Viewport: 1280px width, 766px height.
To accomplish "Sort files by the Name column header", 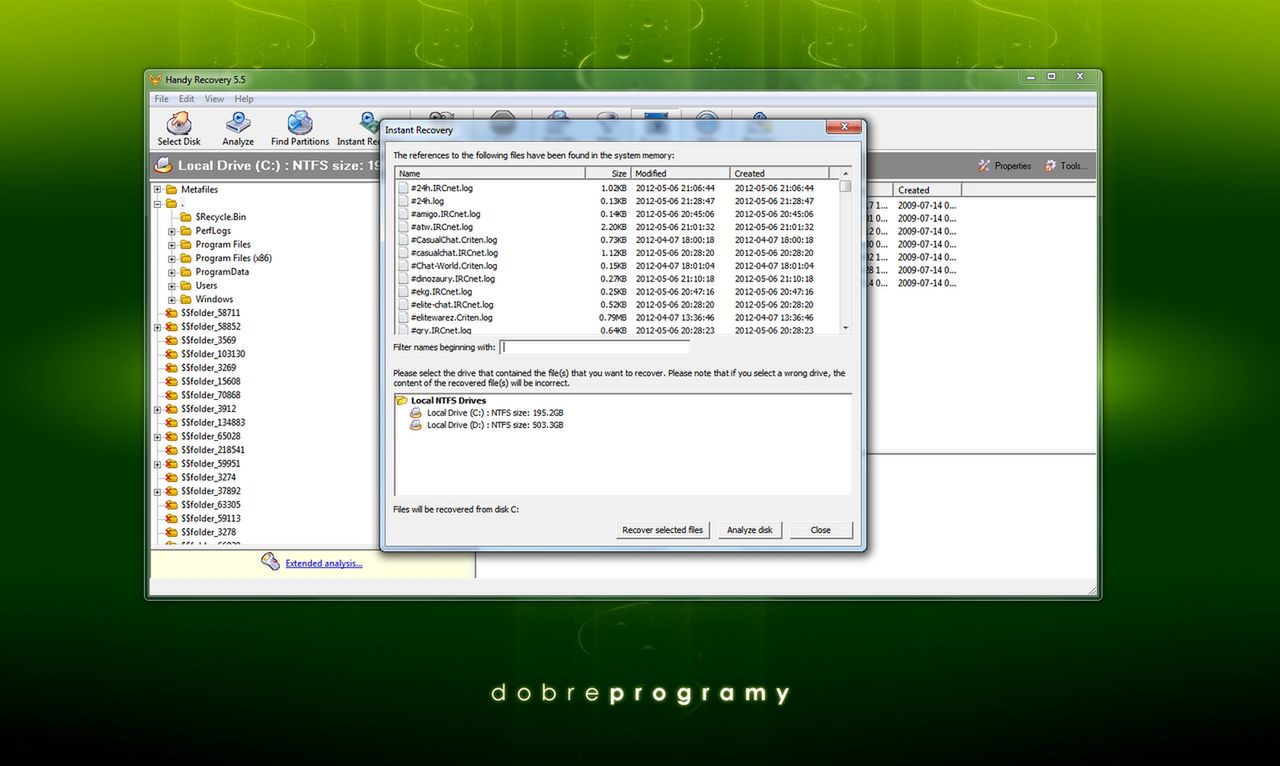I will click(x=490, y=173).
